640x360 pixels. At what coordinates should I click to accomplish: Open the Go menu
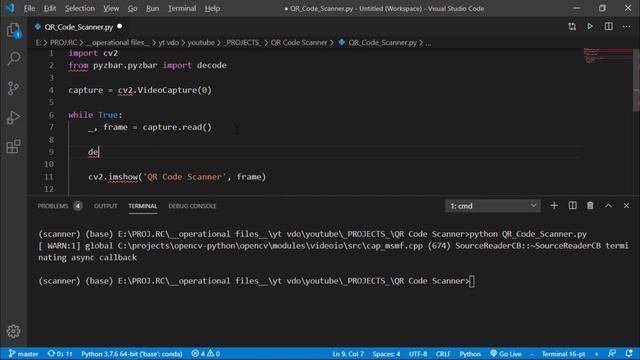(x=132, y=8)
